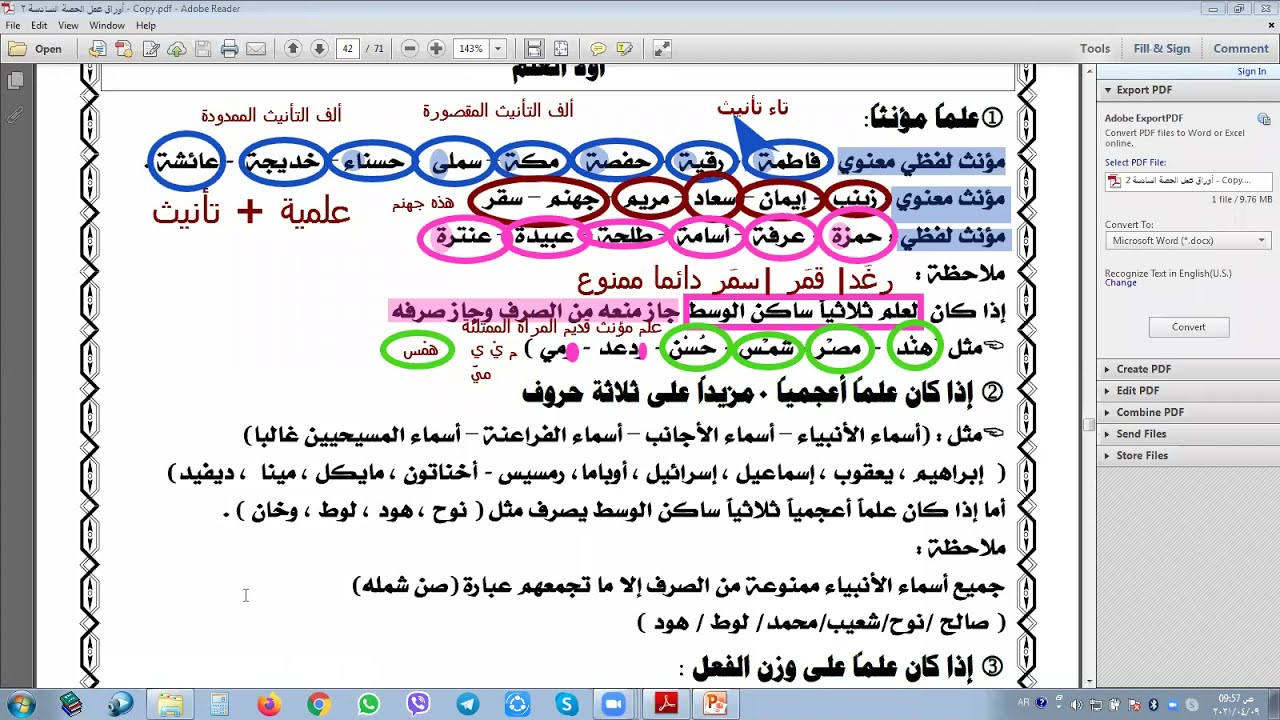Open Firefox from the taskbar
Screen dimensions: 1280x720
(269, 705)
